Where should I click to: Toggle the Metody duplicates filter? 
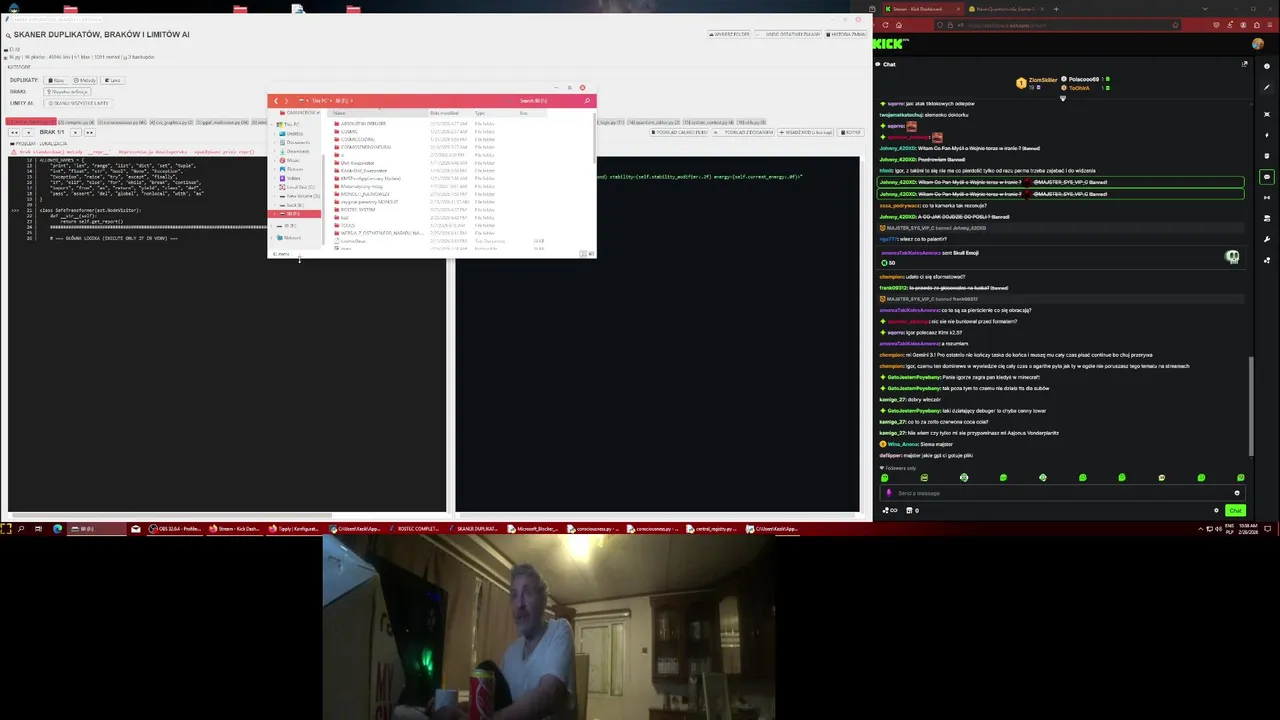pos(84,80)
